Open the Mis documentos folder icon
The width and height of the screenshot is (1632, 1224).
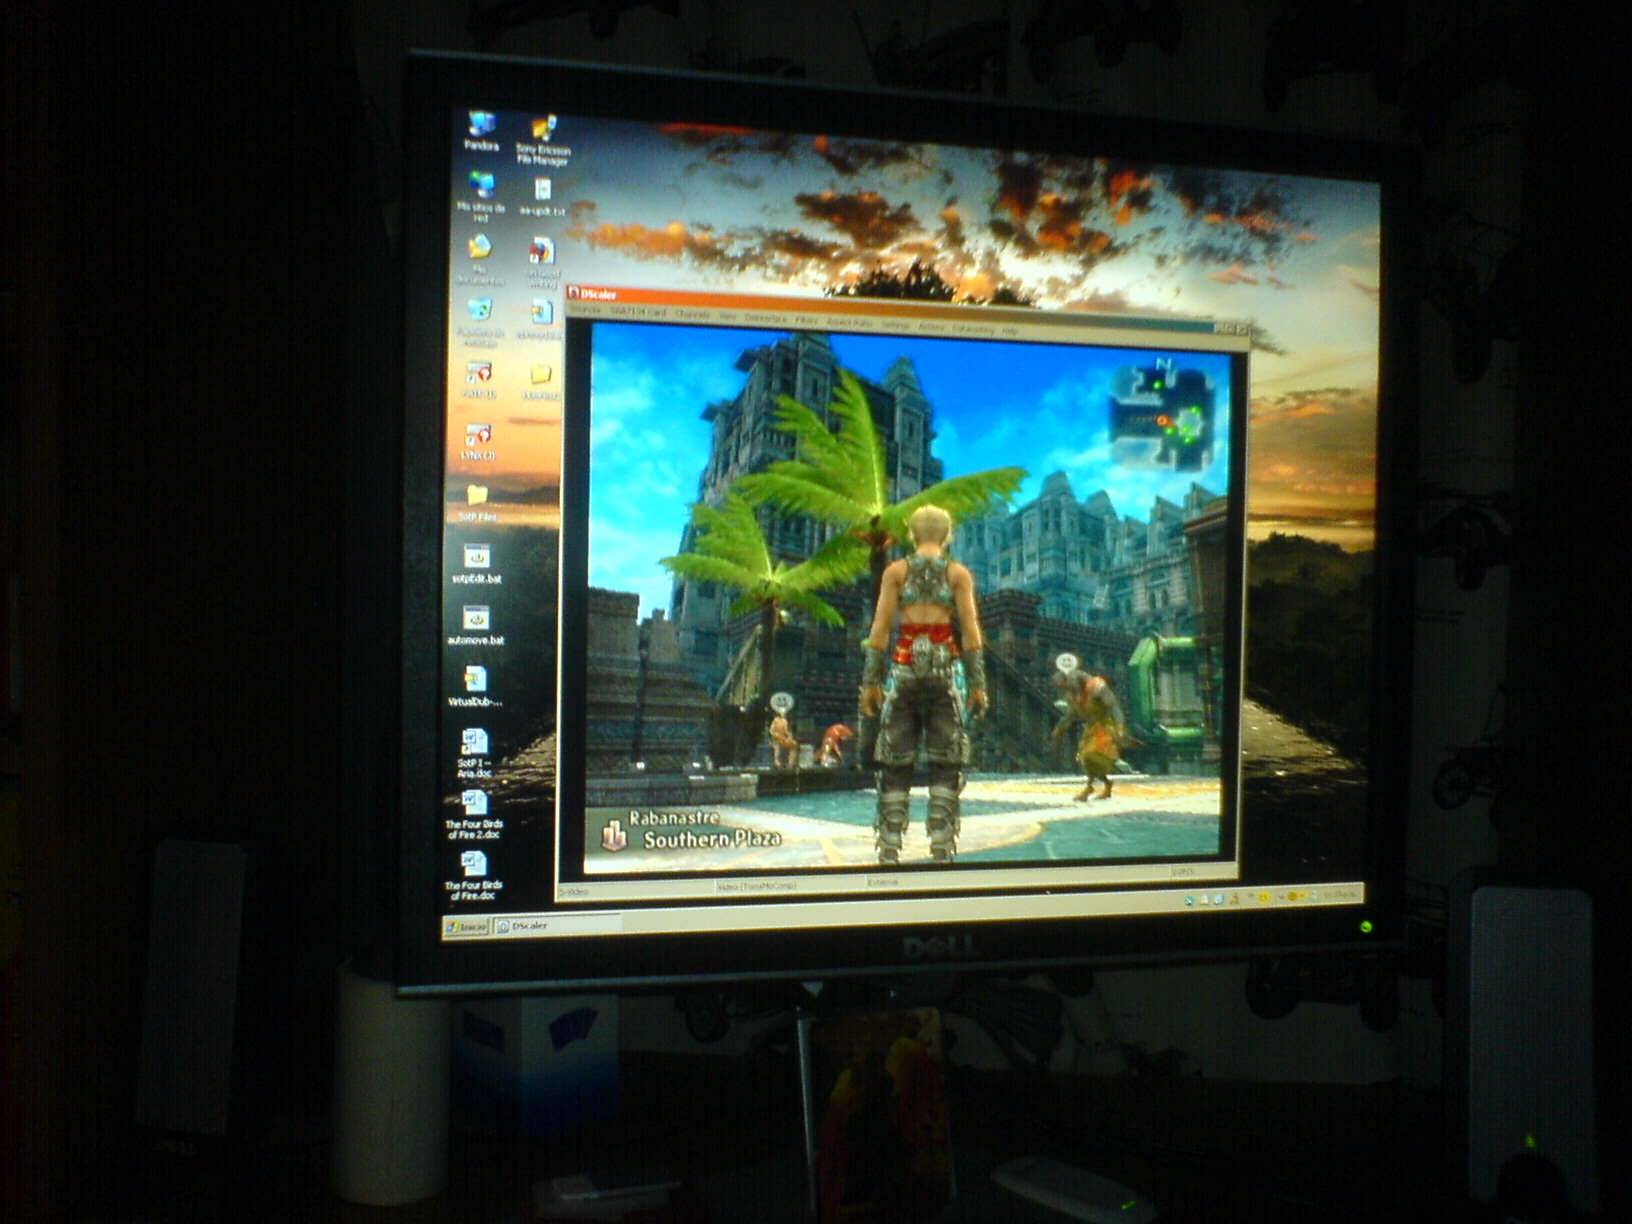480,259
